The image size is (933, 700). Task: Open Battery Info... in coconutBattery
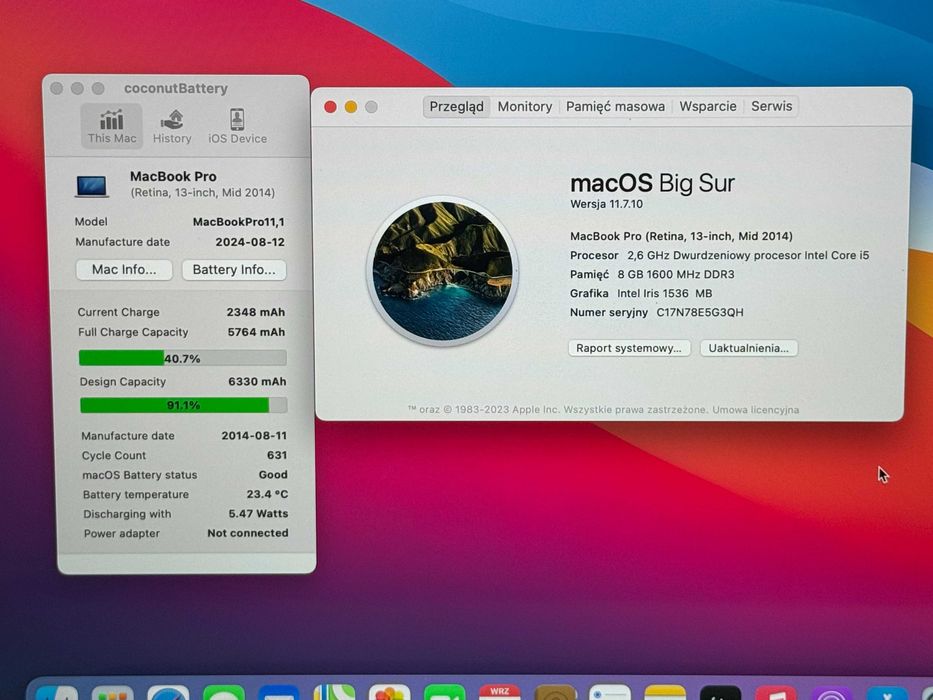[x=234, y=270]
